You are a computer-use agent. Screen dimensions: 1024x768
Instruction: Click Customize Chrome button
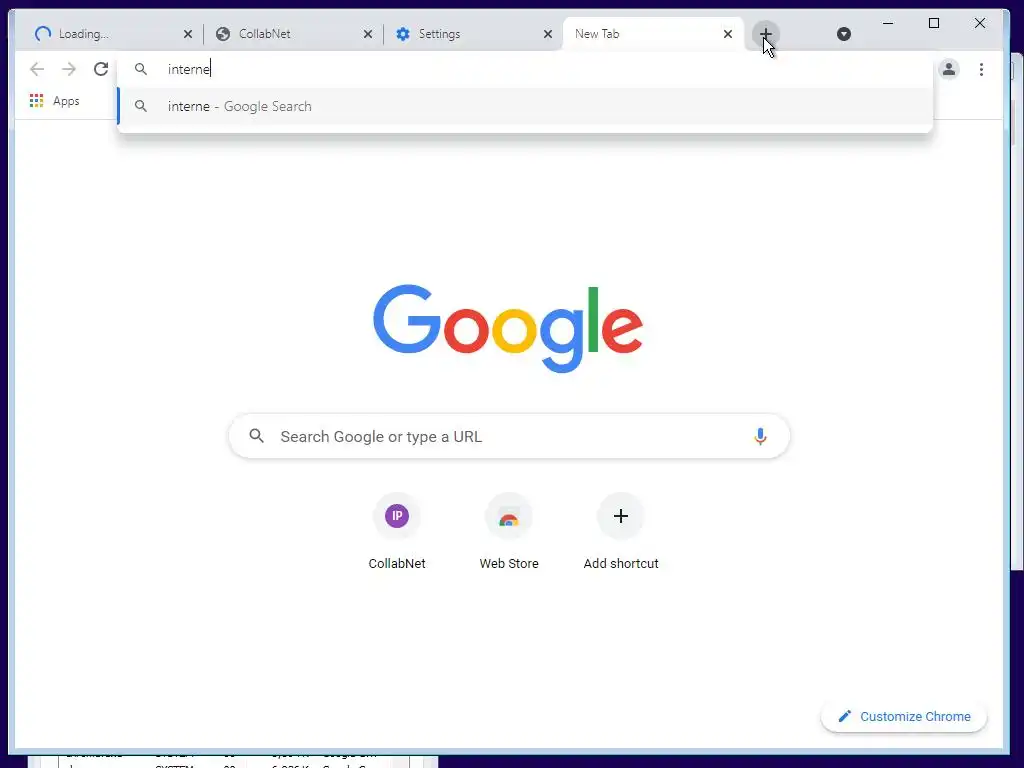904,716
